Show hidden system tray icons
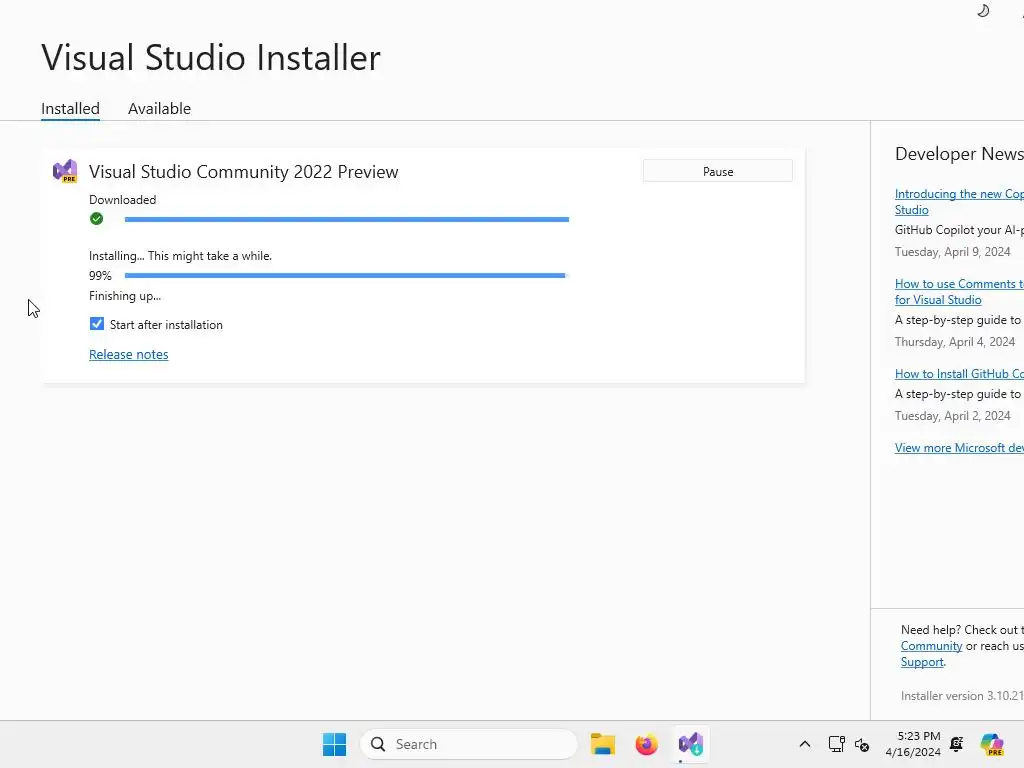 [x=805, y=744]
